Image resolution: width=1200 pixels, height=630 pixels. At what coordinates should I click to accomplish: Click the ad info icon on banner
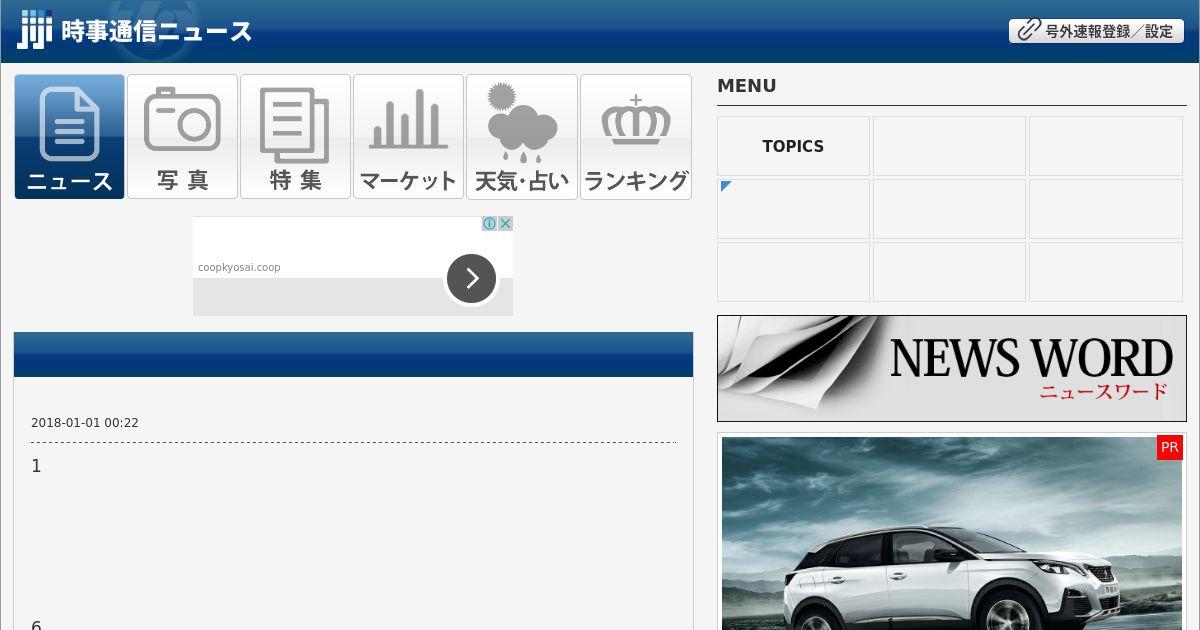pyautogui.click(x=490, y=224)
